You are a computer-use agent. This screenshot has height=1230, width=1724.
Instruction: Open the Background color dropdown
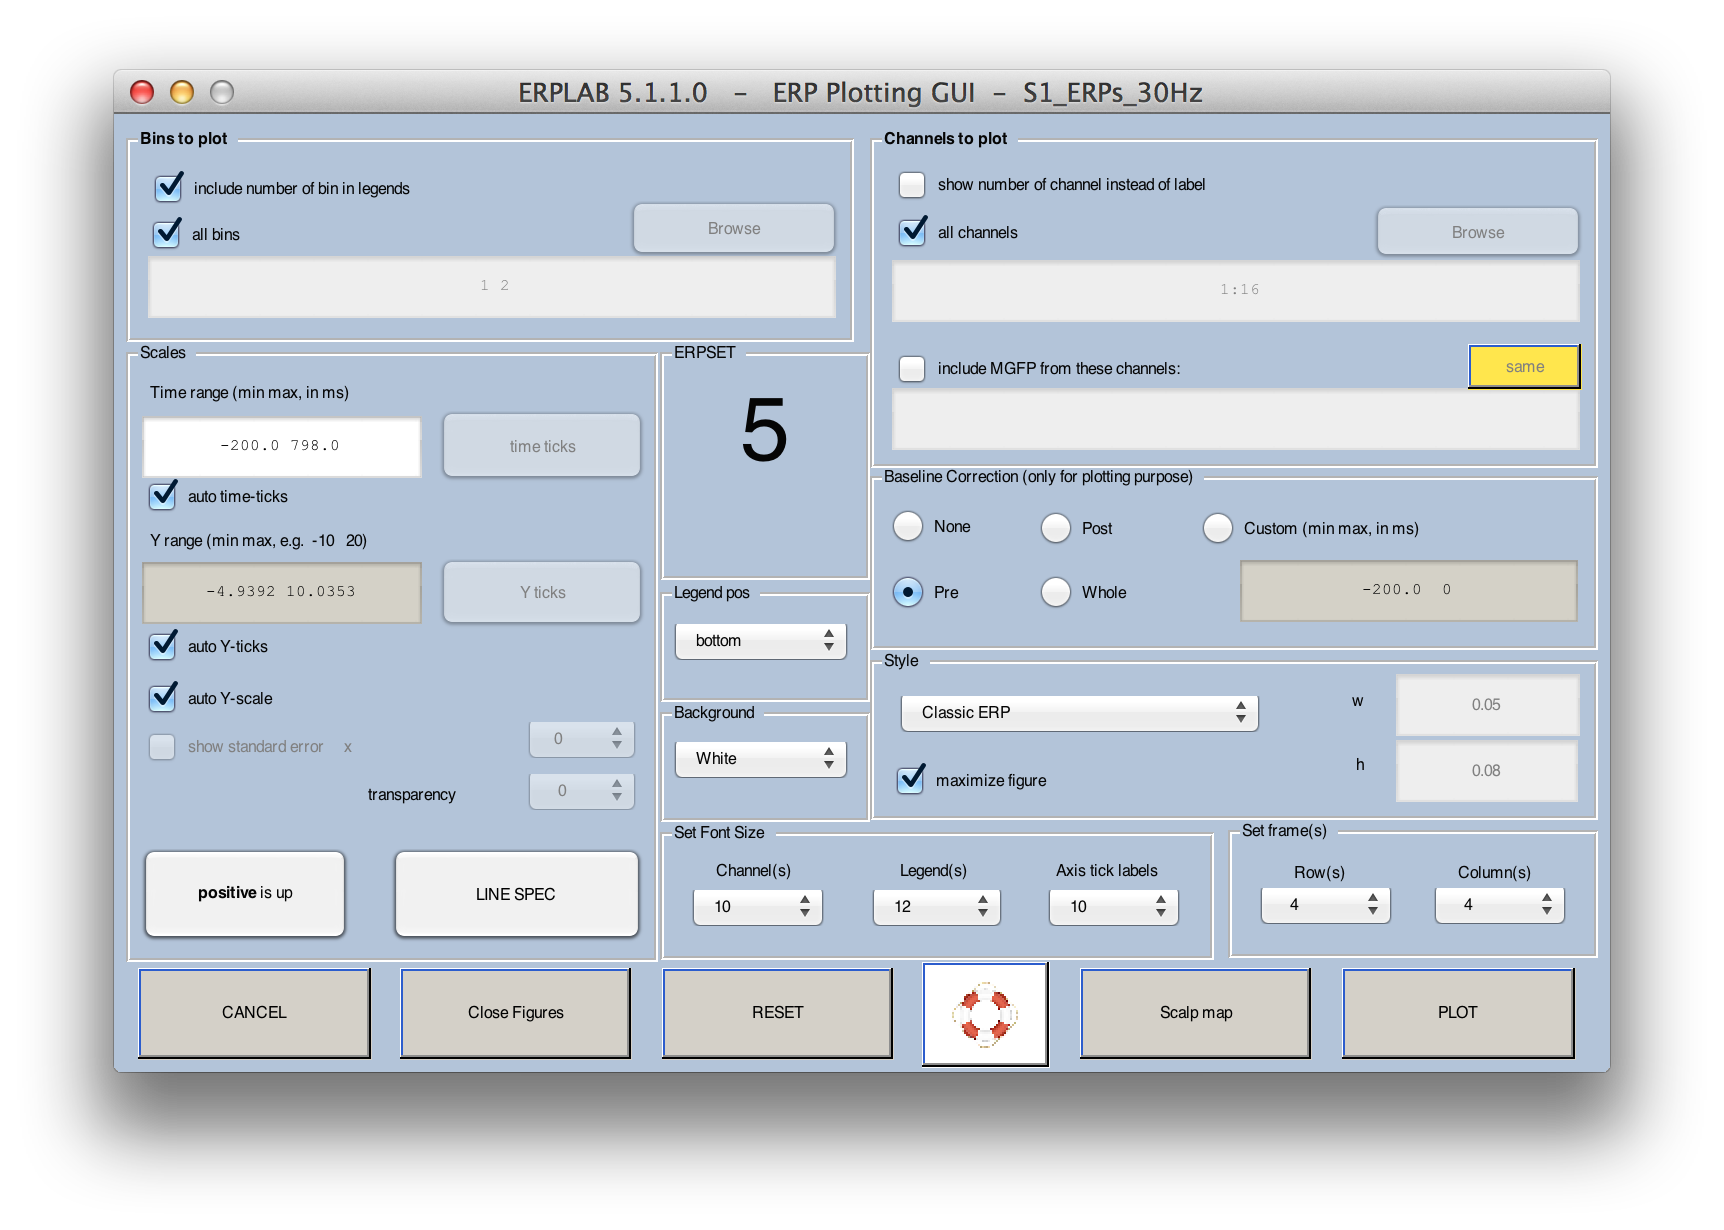click(x=761, y=759)
